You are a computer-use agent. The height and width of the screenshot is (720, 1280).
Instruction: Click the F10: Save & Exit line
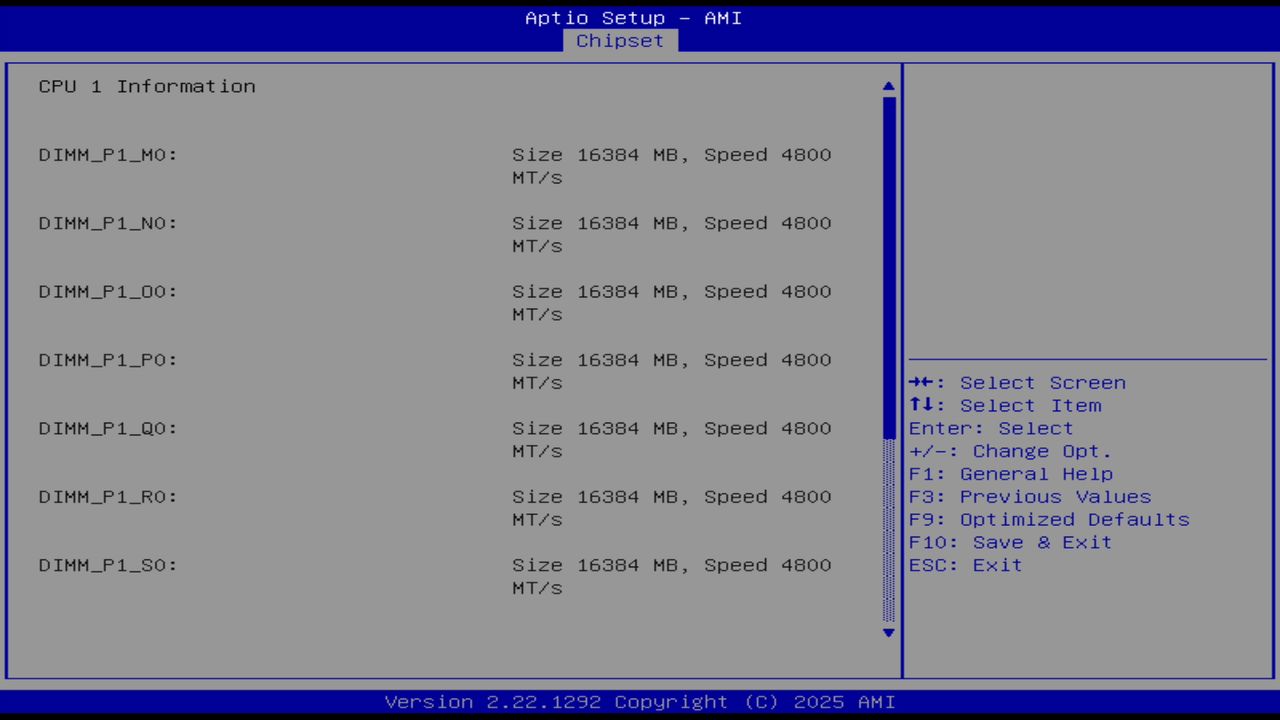1011,543
